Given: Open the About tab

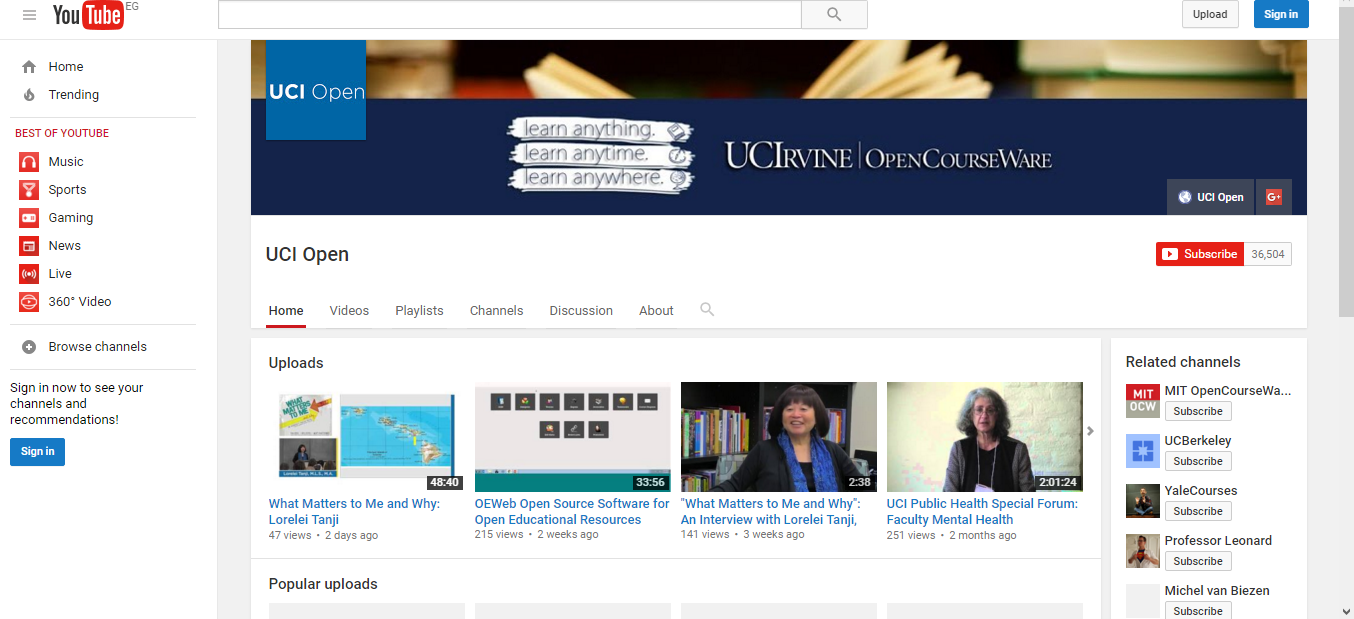Looking at the screenshot, I should pos(656,311).
